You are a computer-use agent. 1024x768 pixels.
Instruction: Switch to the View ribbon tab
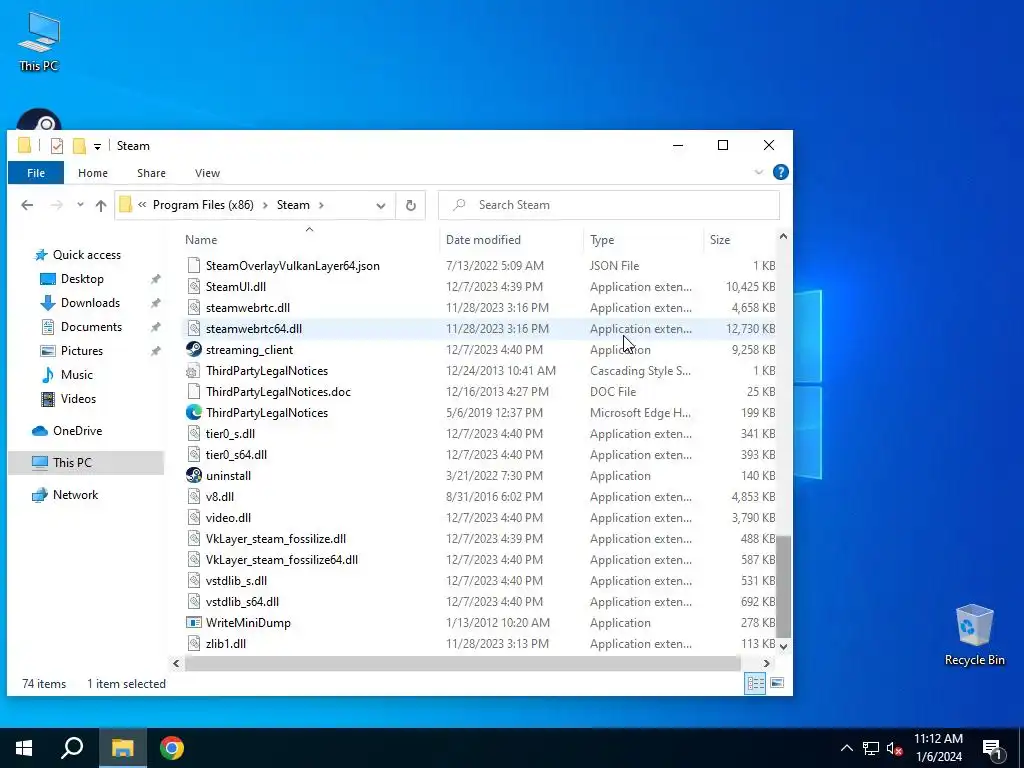click(207, 173)
